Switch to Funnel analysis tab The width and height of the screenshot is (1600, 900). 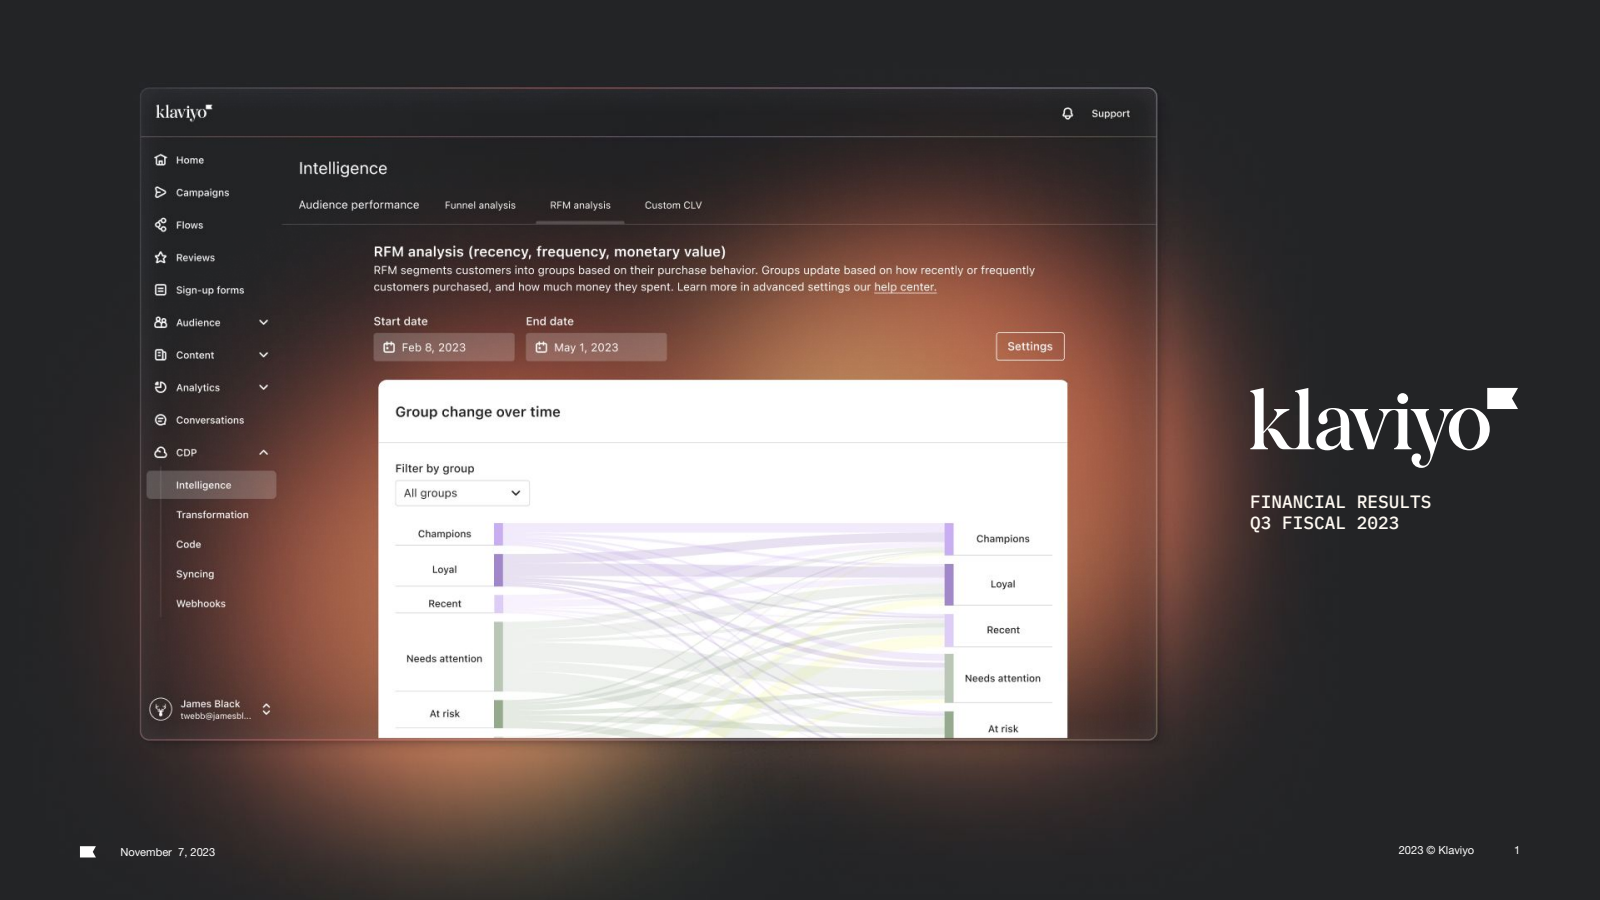tap(480, 205)
